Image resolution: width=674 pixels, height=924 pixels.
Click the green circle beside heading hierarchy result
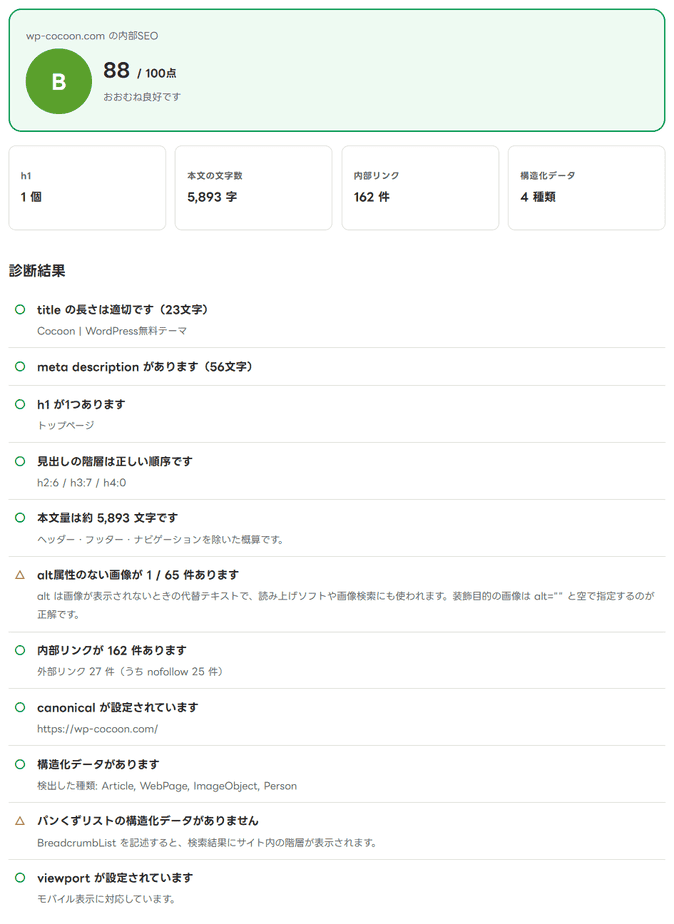coord(20,461)
